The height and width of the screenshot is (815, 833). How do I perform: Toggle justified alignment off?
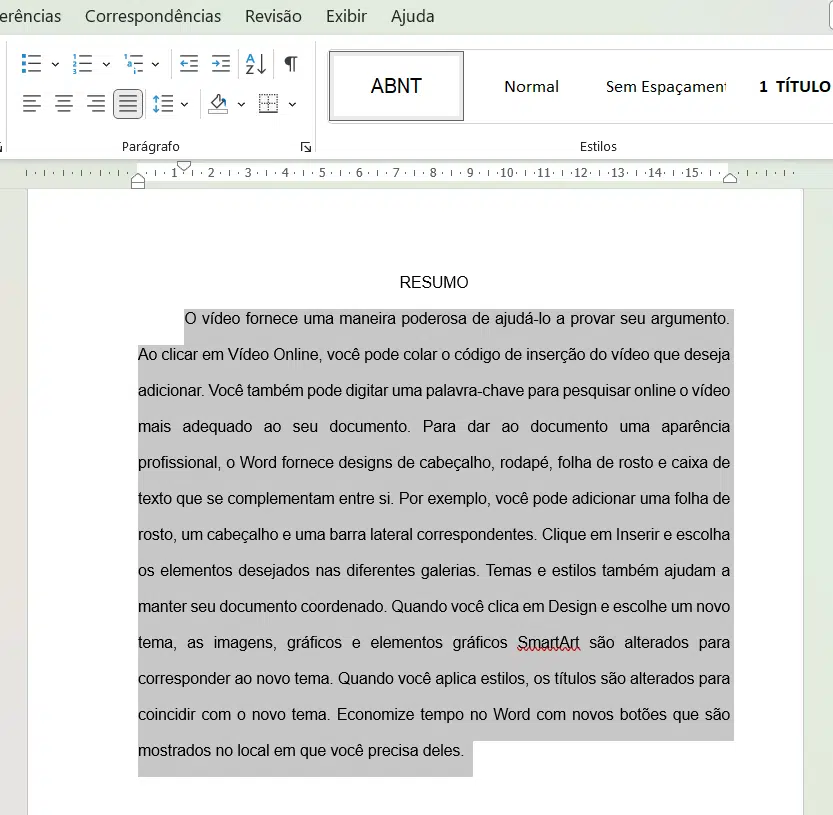point(128,103)
